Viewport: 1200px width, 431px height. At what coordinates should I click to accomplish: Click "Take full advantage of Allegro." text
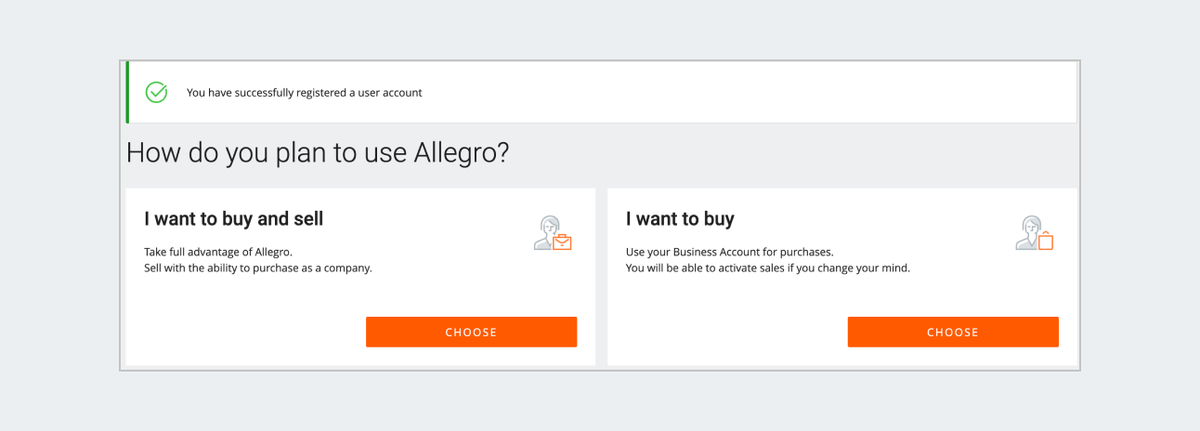pos(219,251)
